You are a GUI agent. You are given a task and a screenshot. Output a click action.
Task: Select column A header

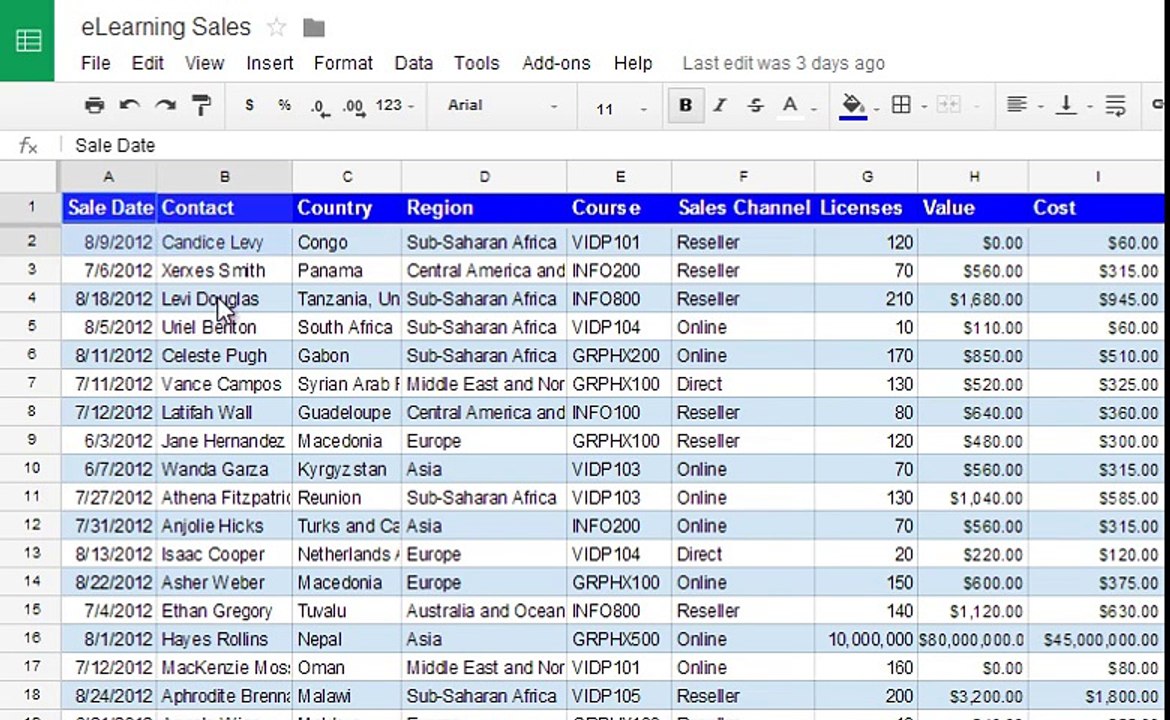tap(109, 177)
